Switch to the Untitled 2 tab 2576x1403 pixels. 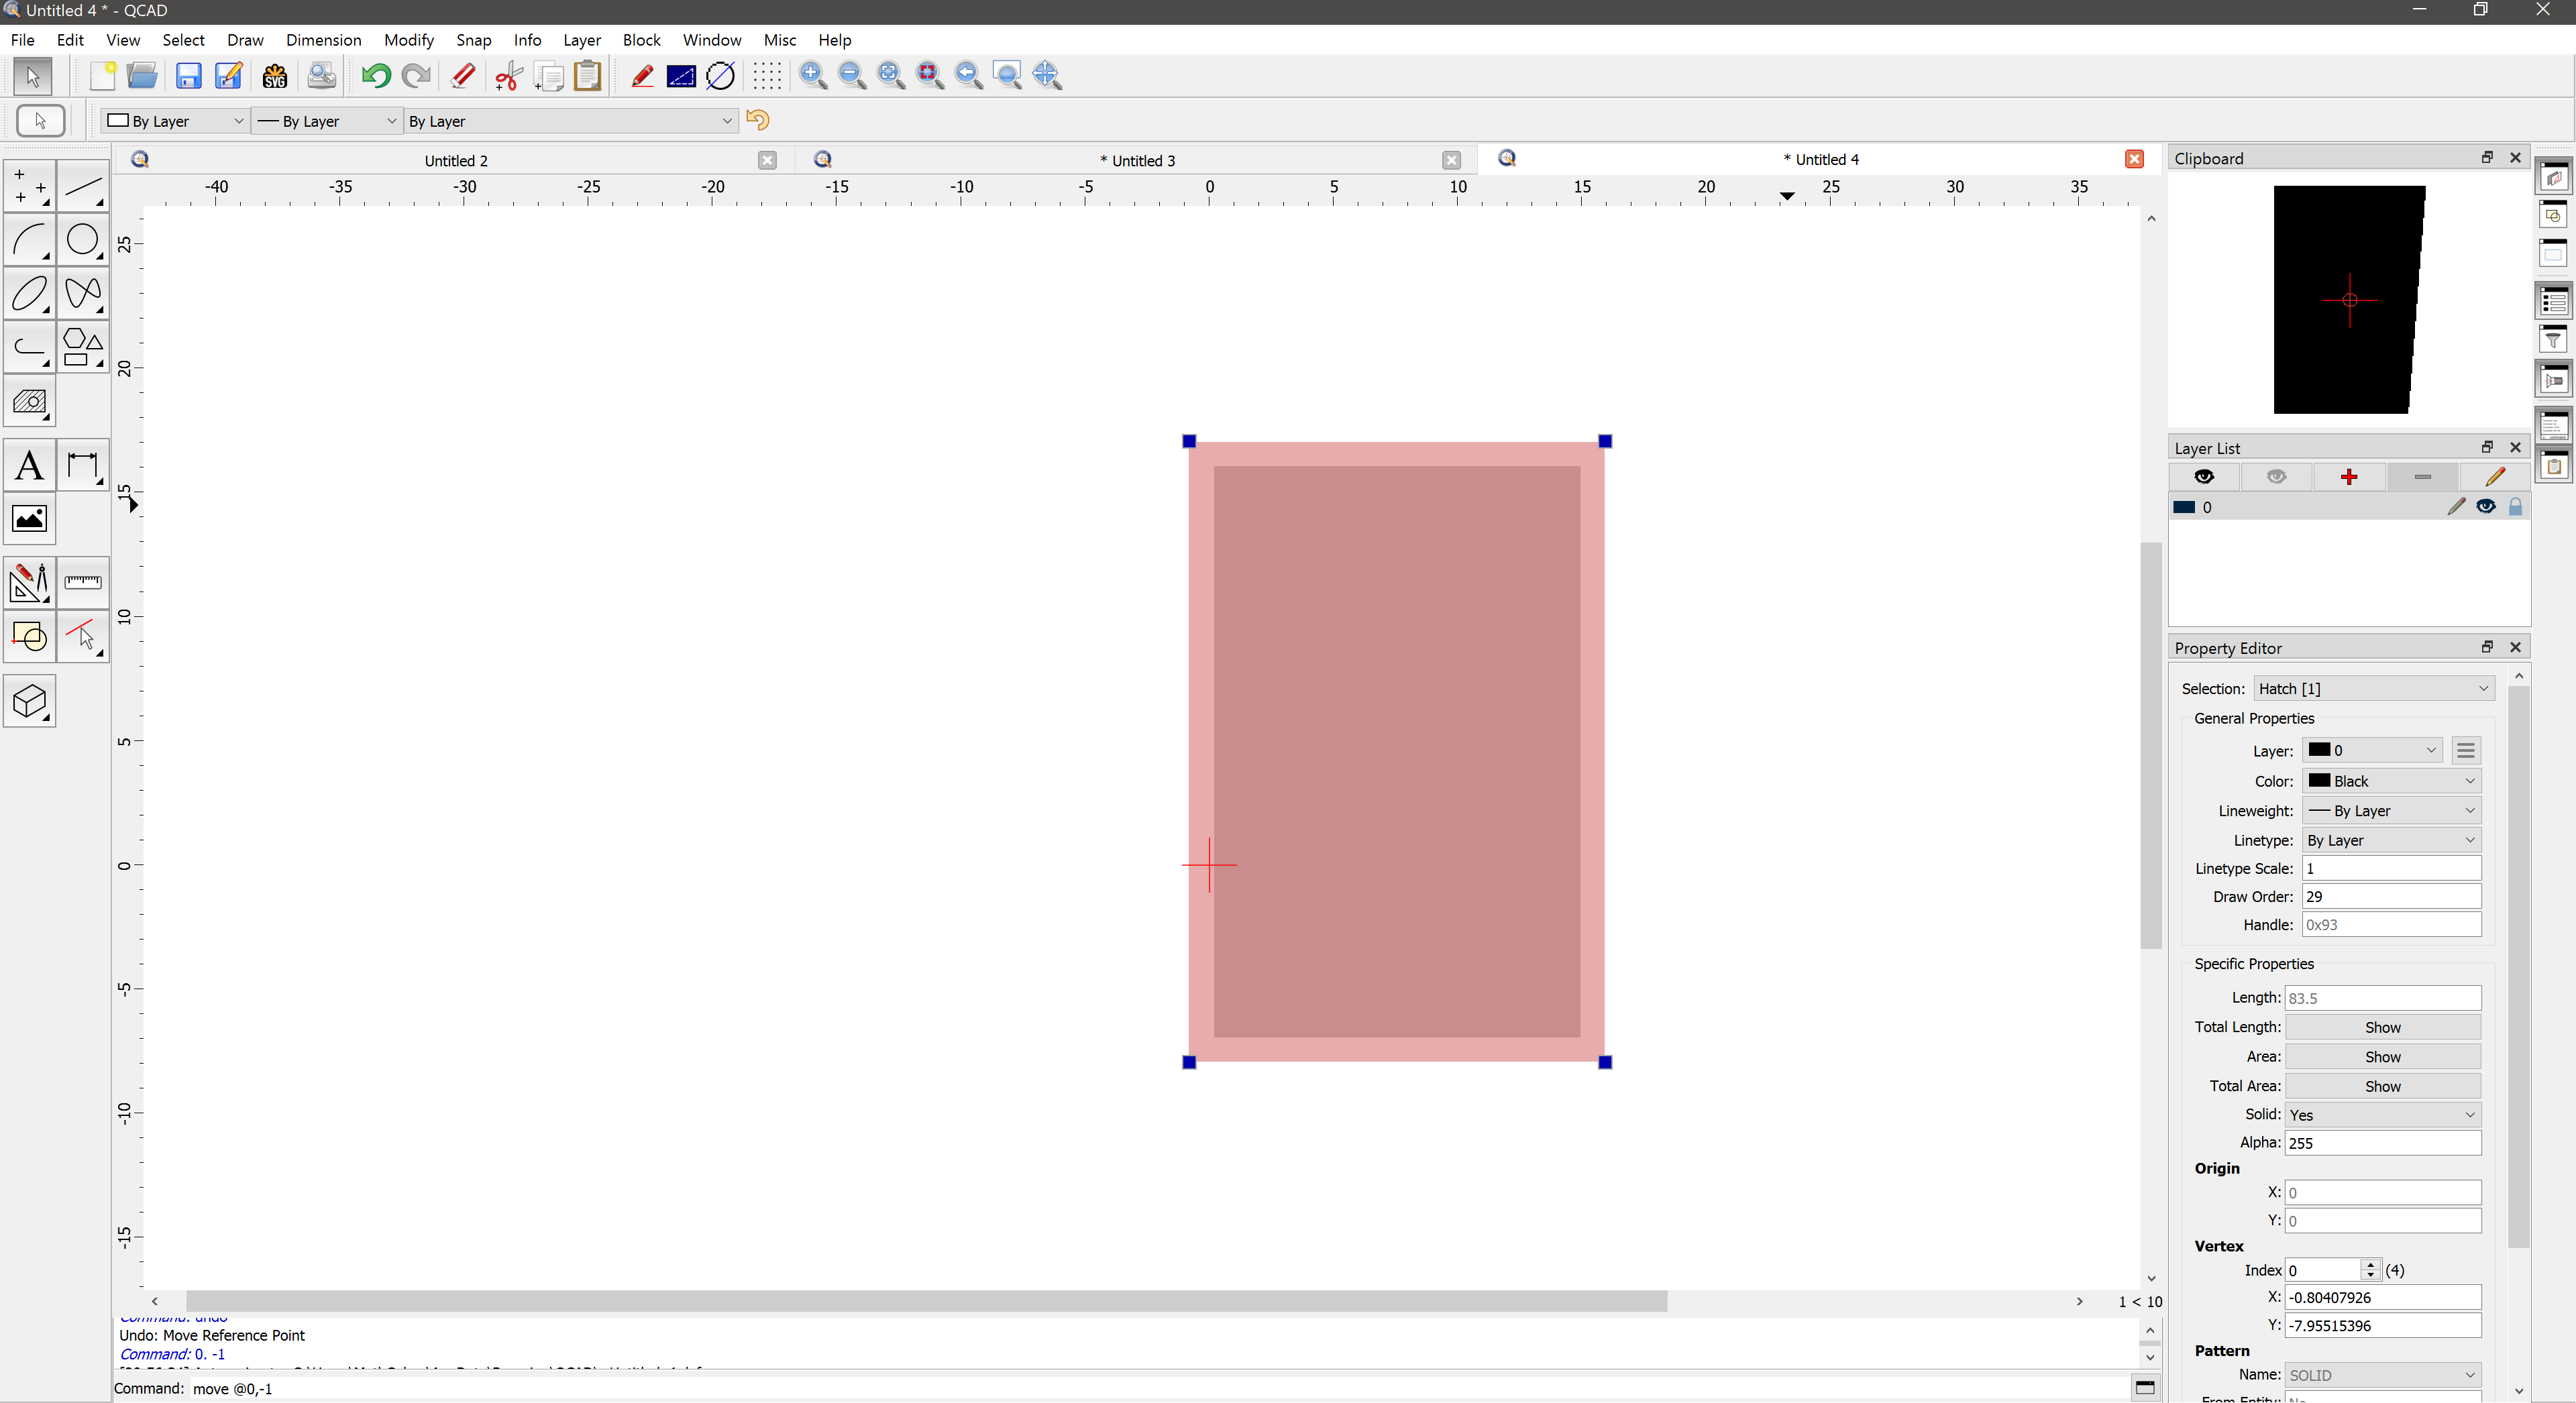point(456,160)
